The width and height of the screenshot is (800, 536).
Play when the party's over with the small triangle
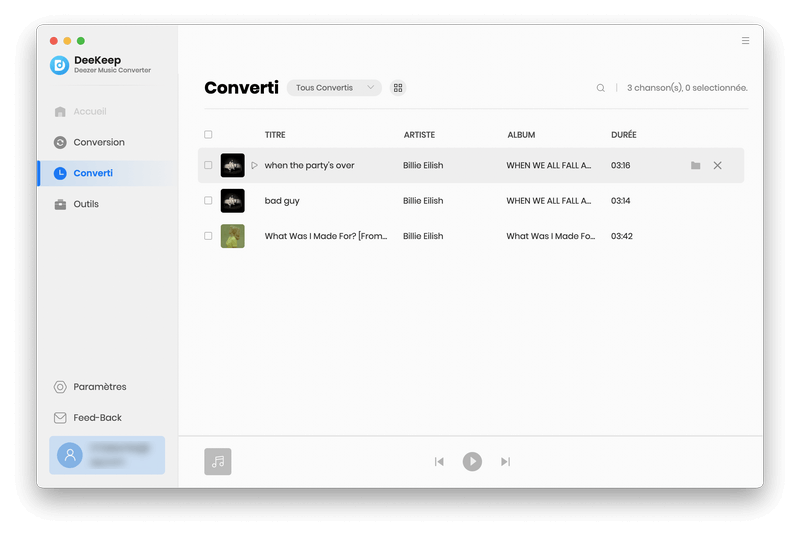point(254,165)
